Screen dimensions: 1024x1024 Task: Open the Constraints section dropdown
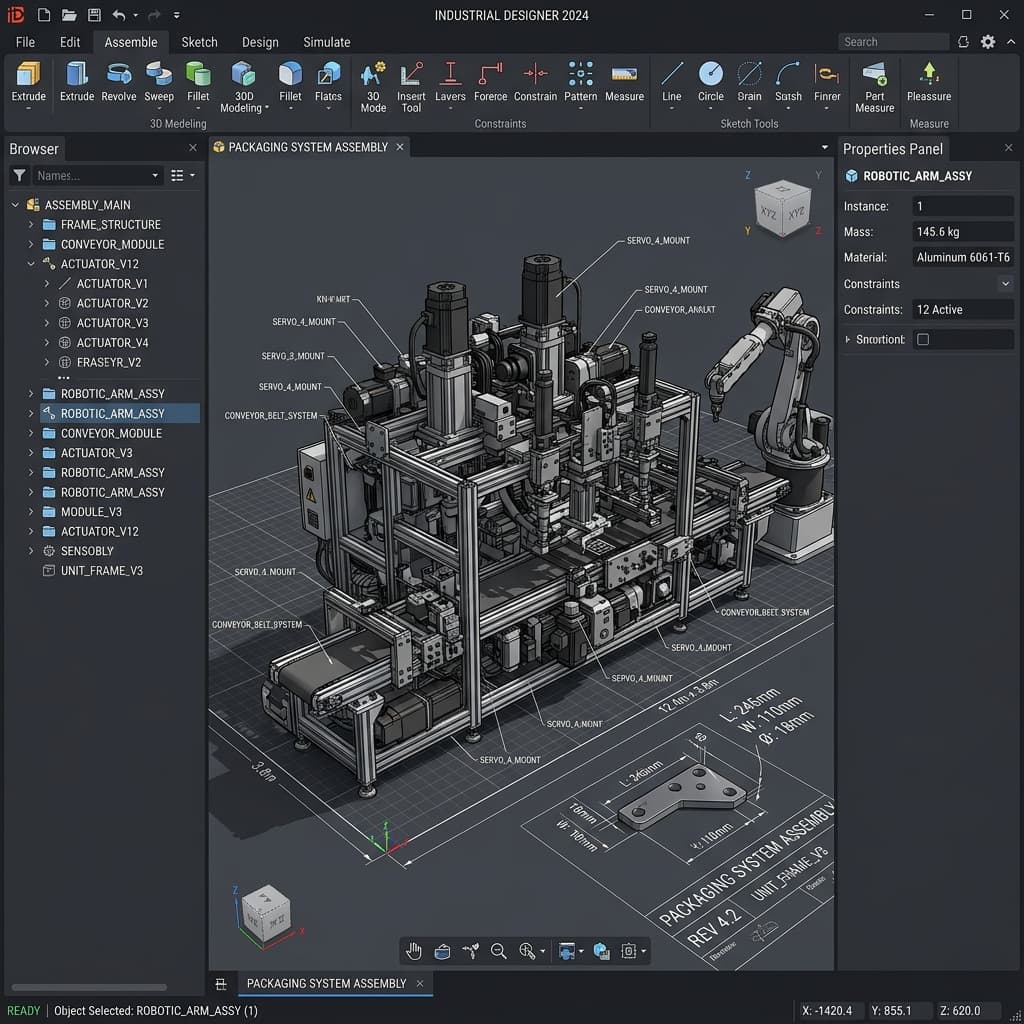click(1005, 284)
